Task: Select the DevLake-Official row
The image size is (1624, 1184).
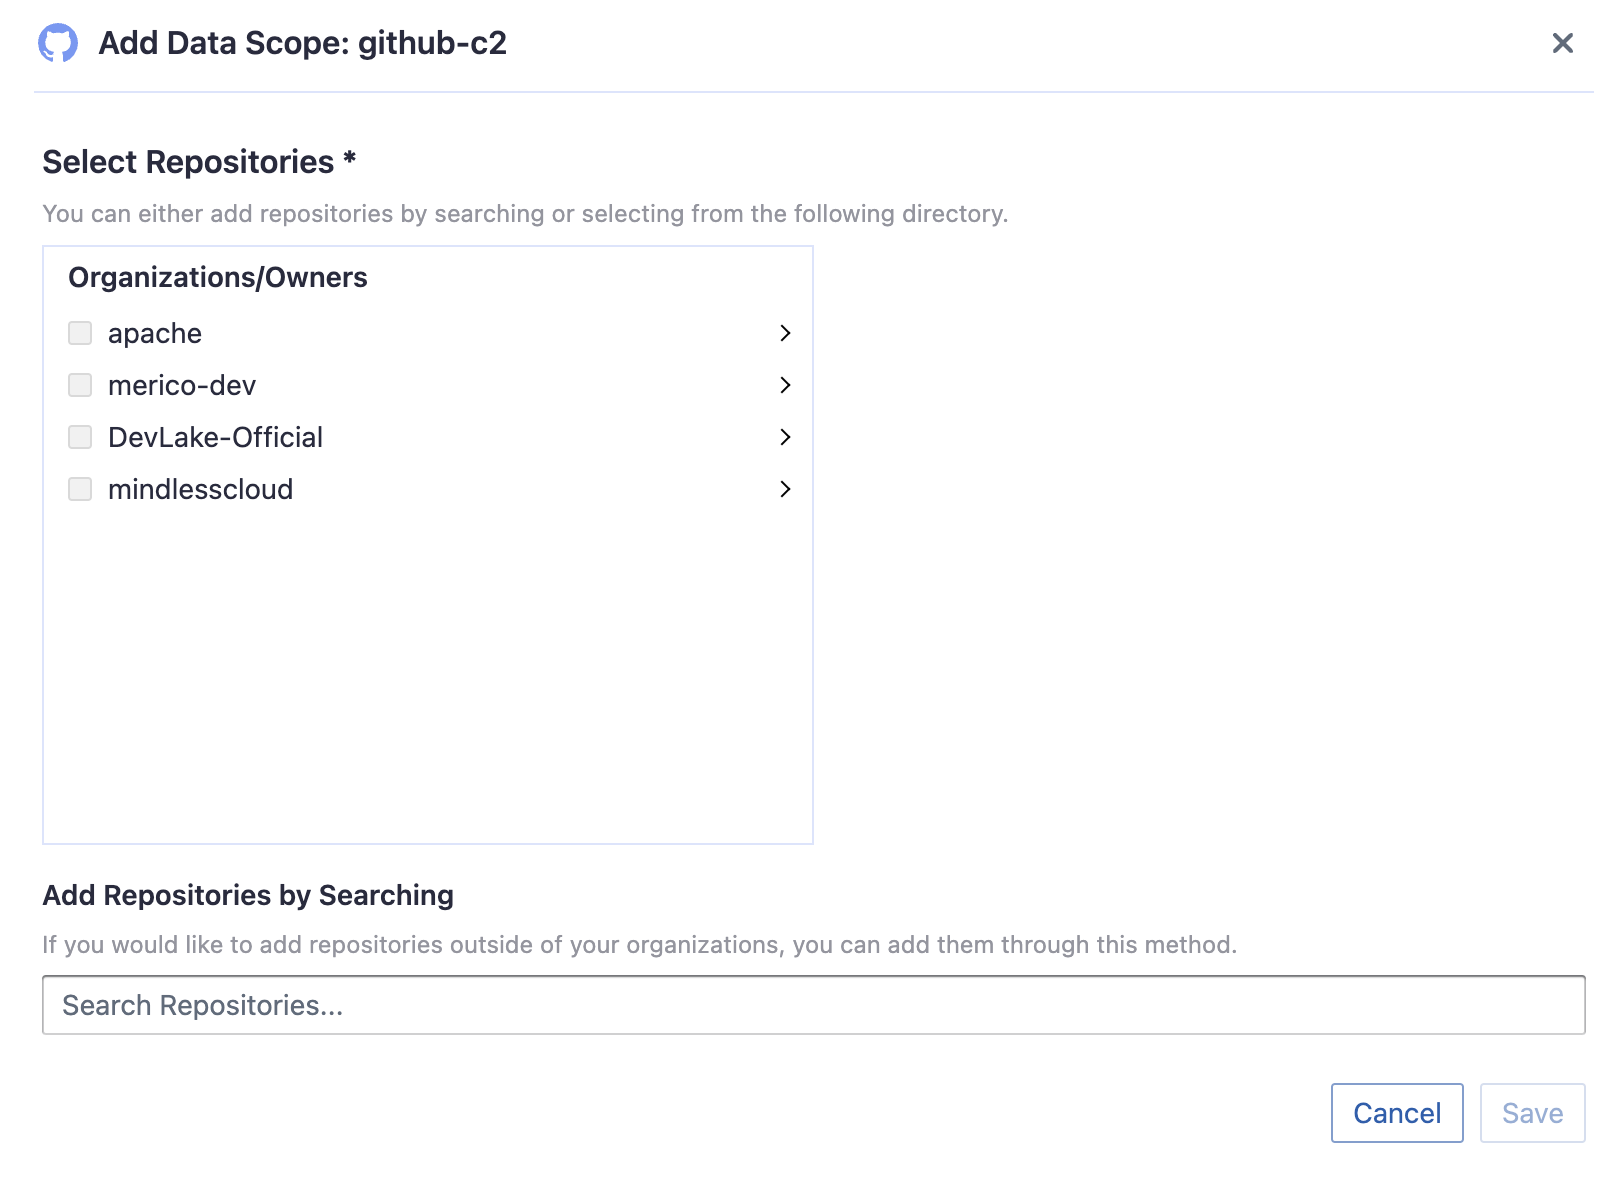Action: pyautogui.click(x=216, y=437)
